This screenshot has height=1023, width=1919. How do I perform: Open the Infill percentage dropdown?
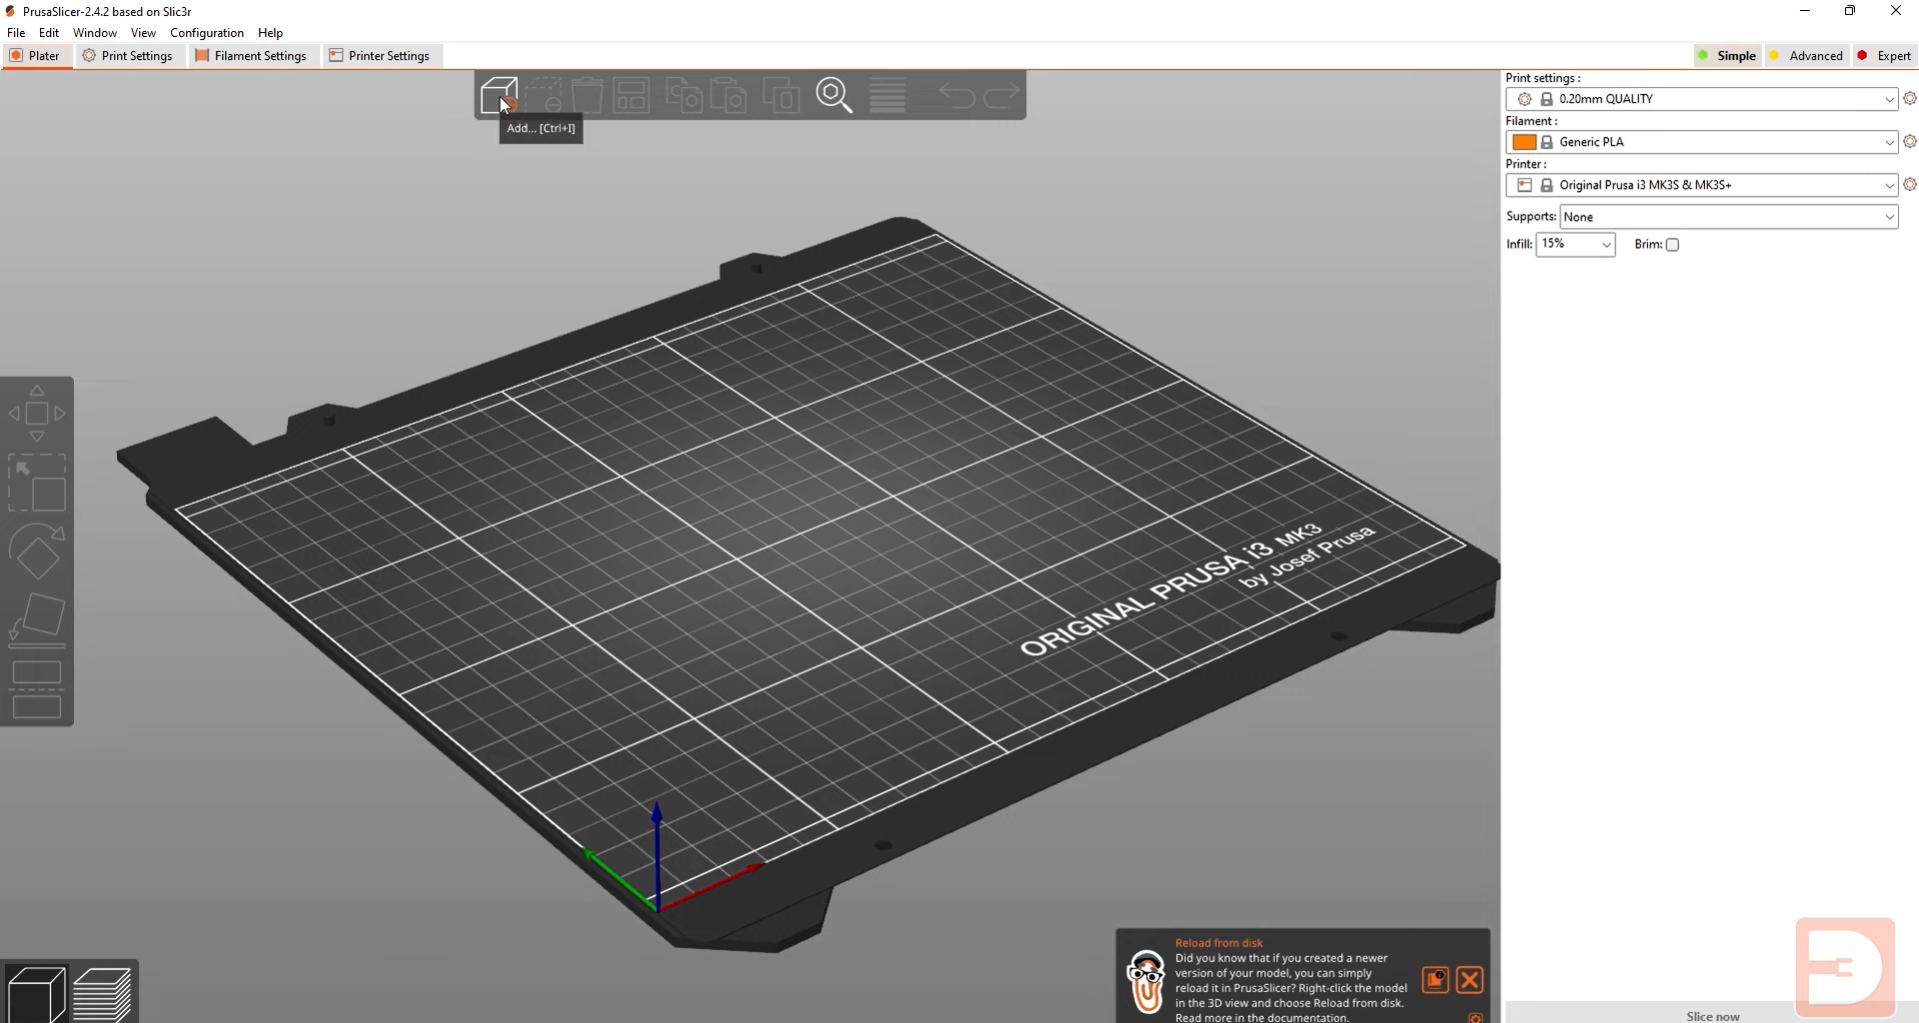[1575, 244]
